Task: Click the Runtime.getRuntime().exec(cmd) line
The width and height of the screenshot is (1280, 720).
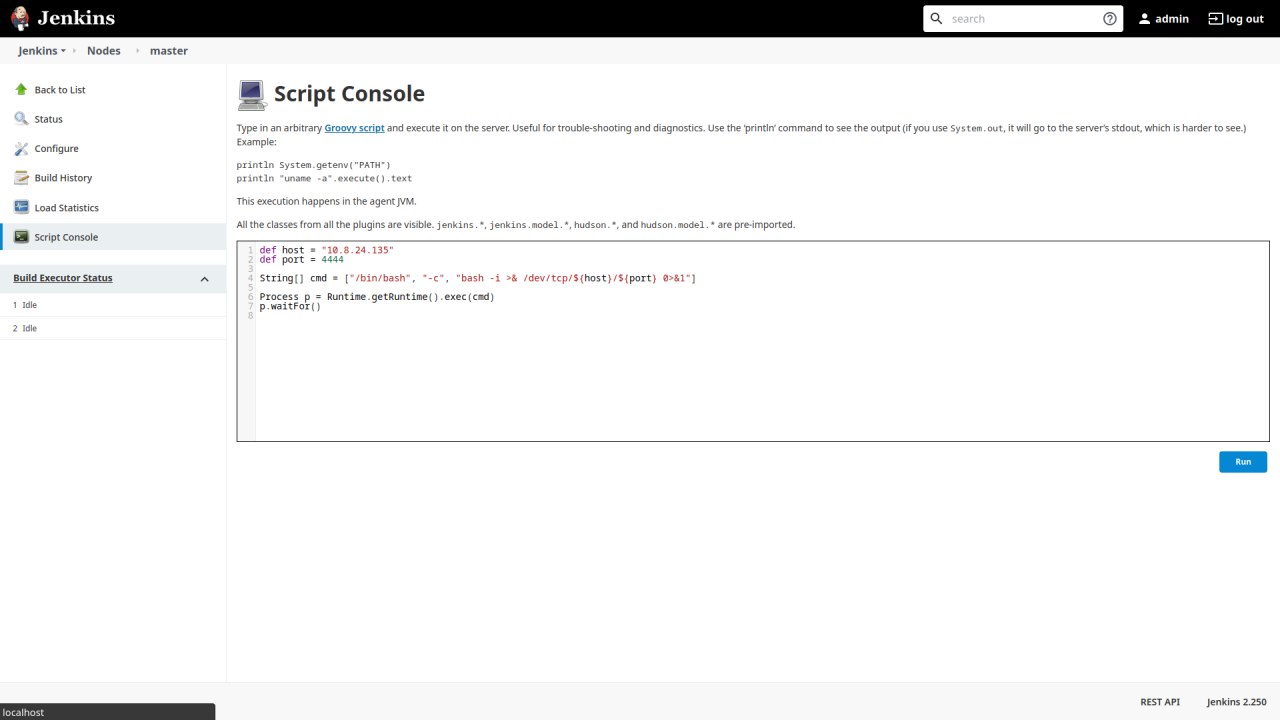Action: (377, 297)
